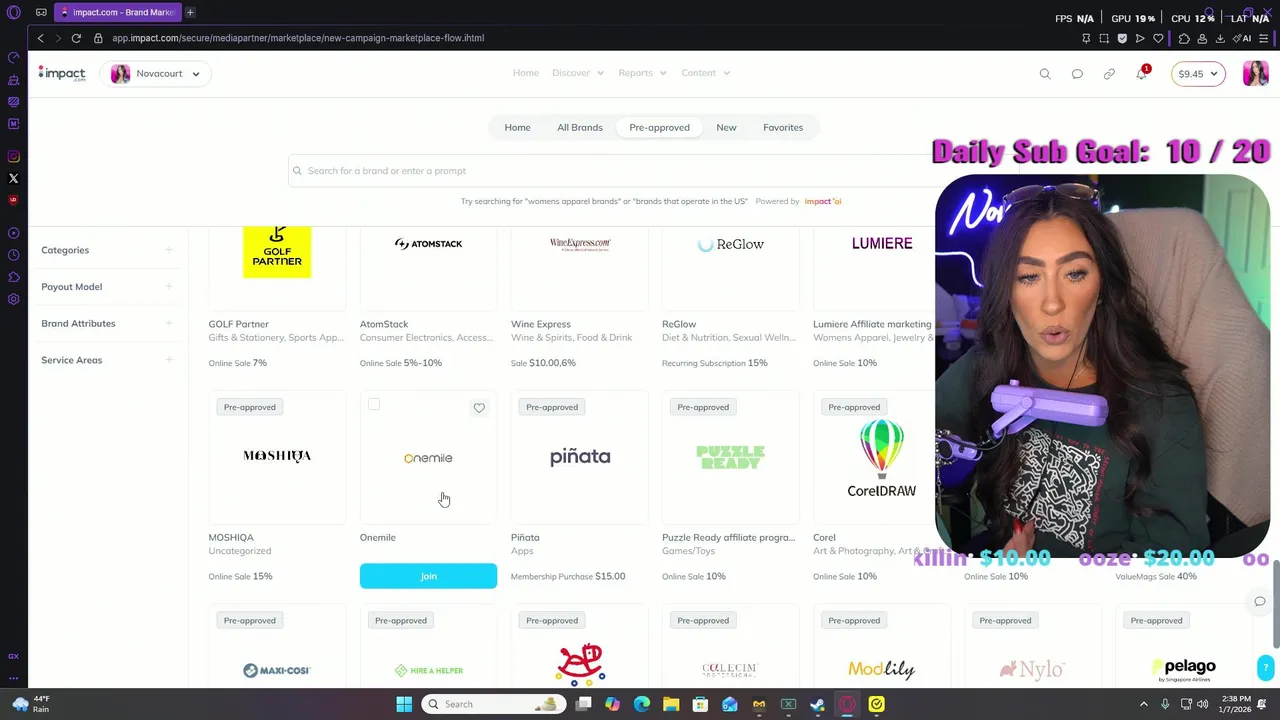
Task: Open Steam from the taskbar
Action: tap(818, 704)
